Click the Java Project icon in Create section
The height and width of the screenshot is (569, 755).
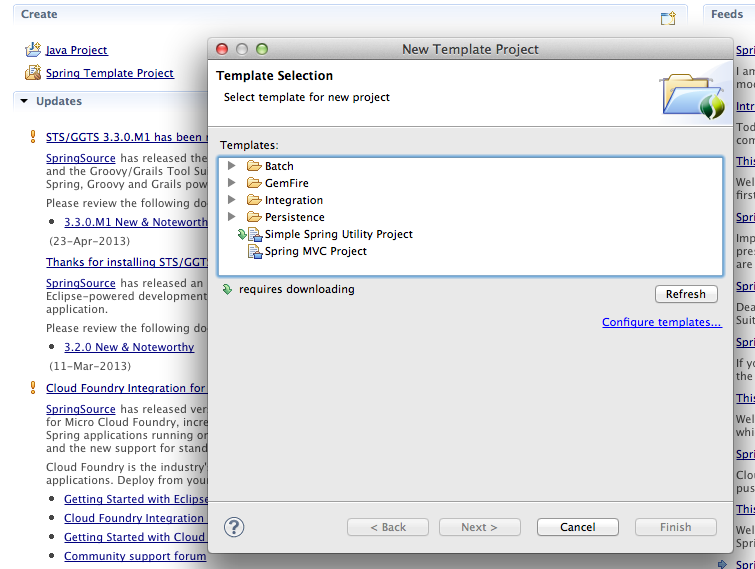pyautogui.click(x=33, y=49)
